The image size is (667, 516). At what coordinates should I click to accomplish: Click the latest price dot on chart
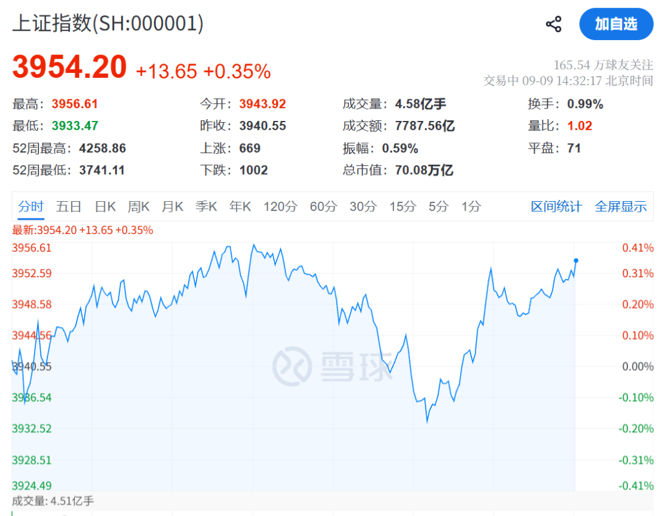click(x=576, y=260)
